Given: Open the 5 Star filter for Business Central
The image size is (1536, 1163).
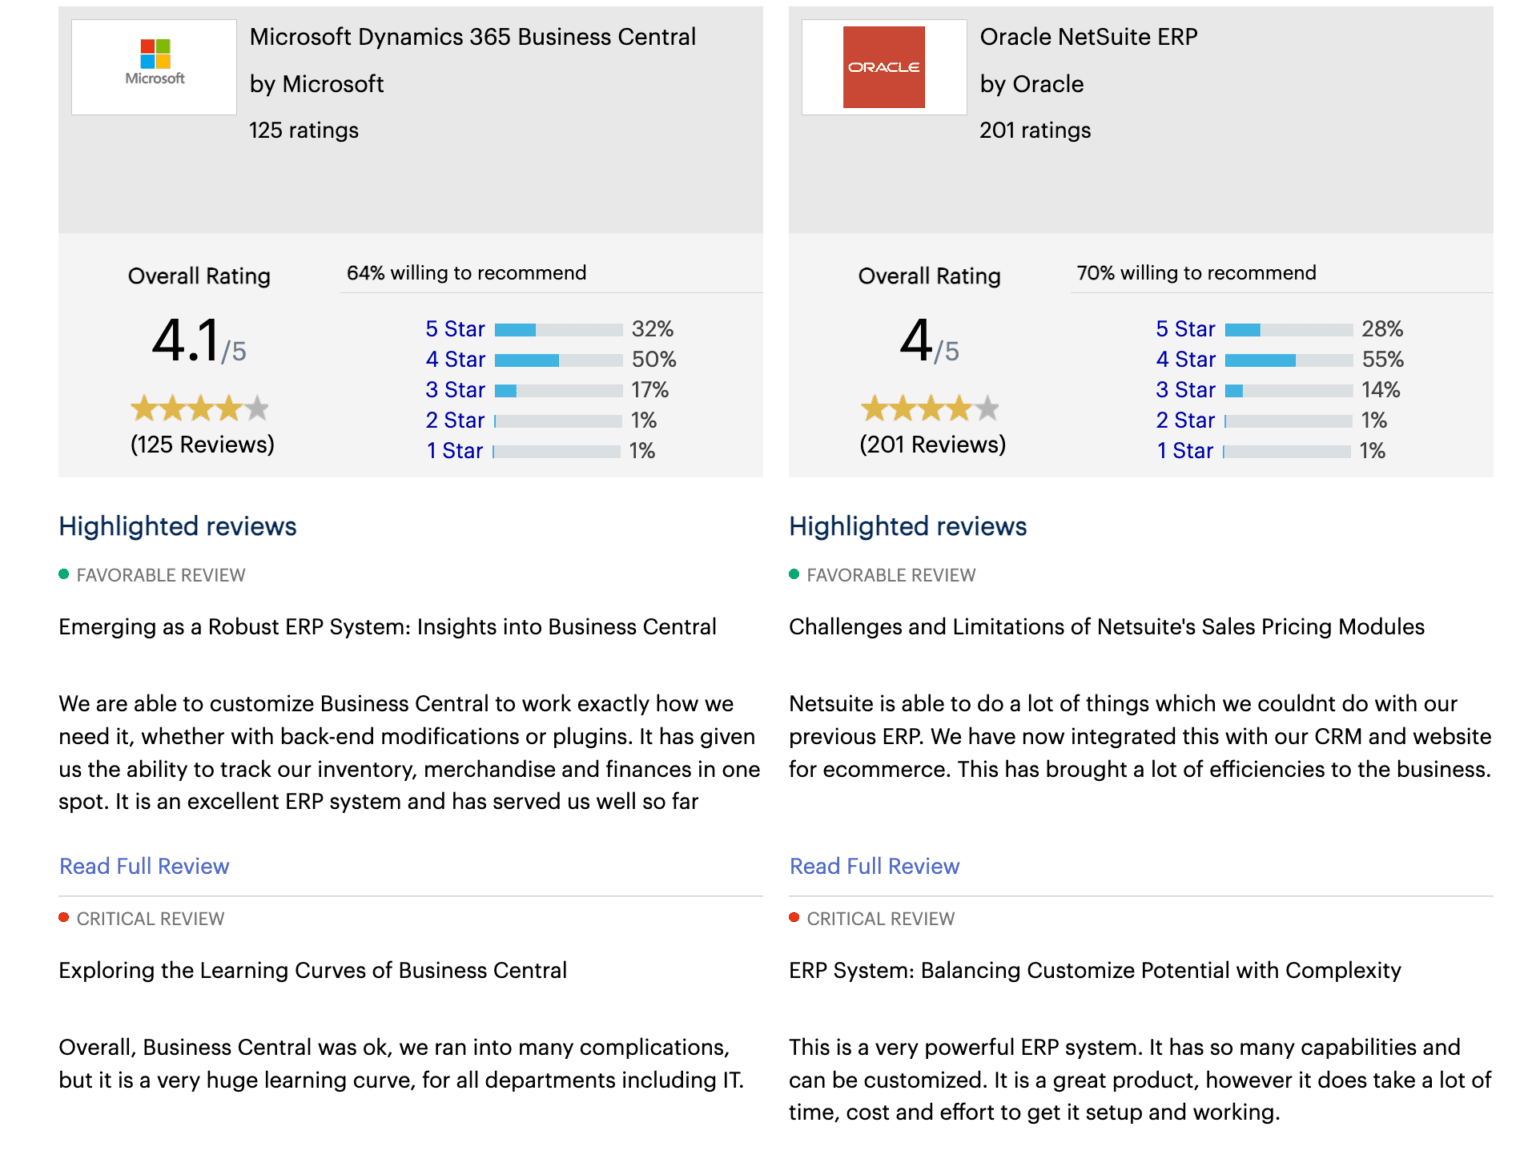Looking at the screenshot, I should click(455, 328).
